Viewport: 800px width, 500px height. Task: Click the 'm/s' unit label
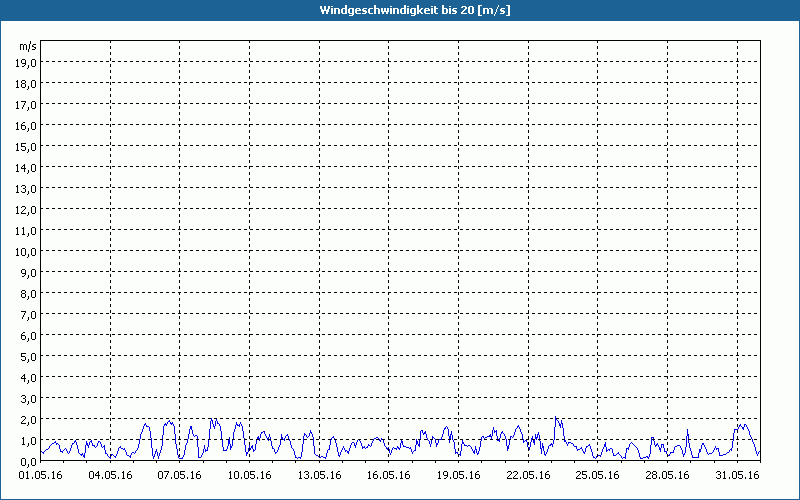pos(28,46)
